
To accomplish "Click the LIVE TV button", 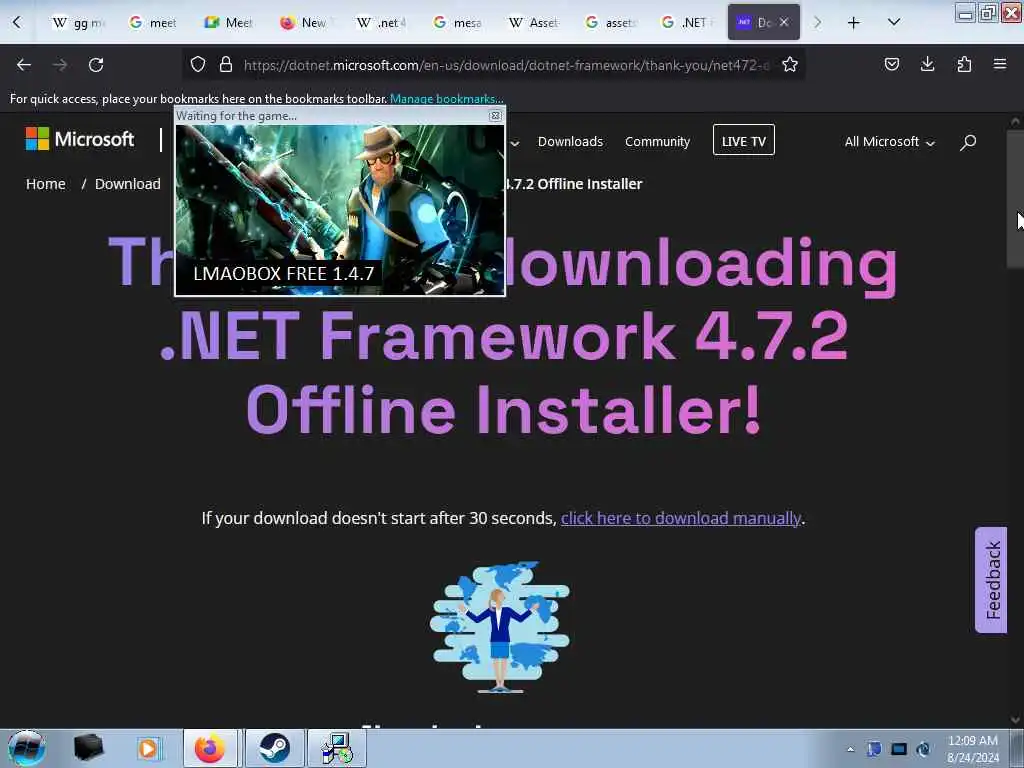I will click(x=744, y=140).
